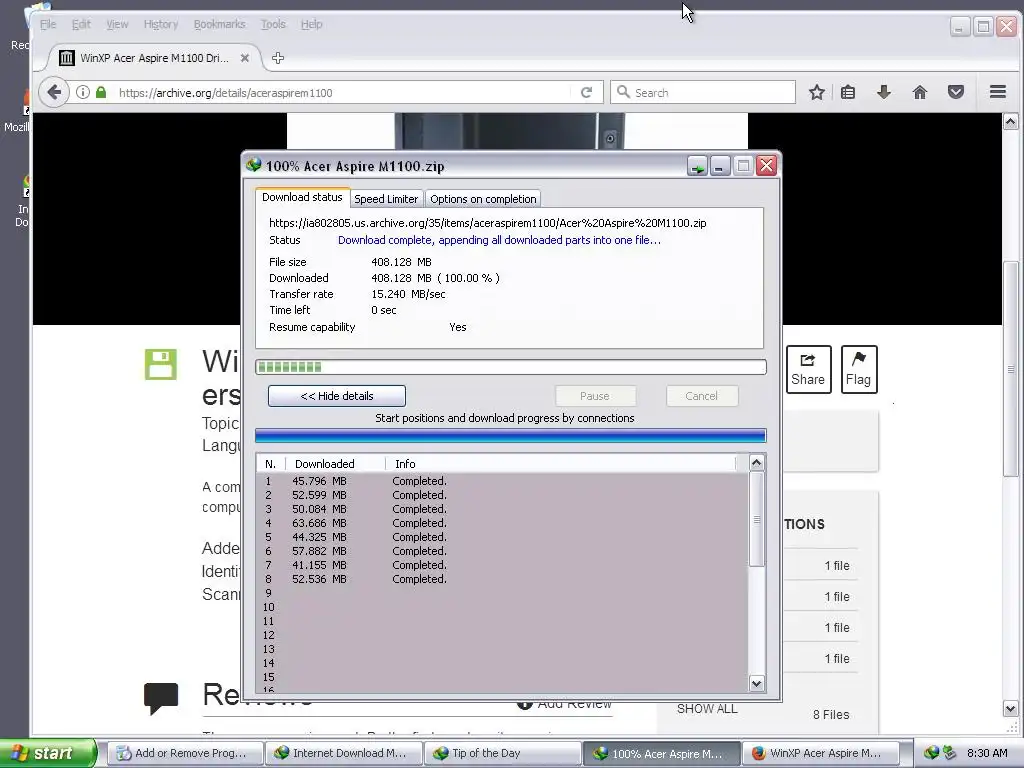
Task: Click the download URL text in dialog
Action: pyautogui.click(x=487, y=223)
